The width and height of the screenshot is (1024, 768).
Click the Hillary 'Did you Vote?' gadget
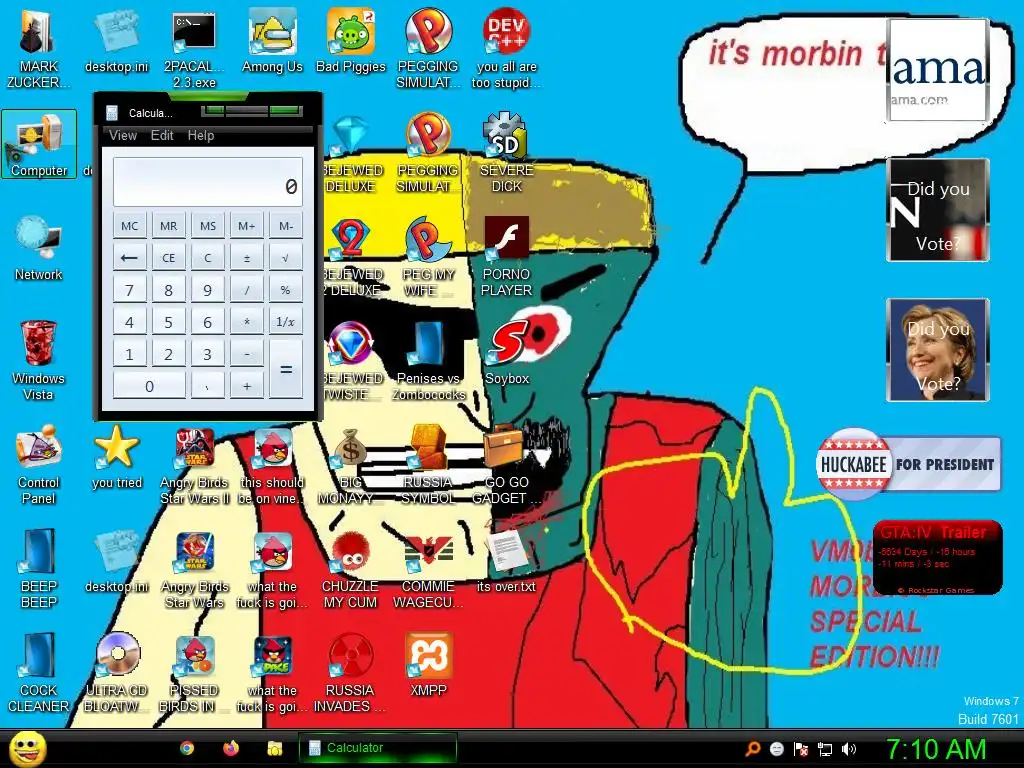(938, 350)
